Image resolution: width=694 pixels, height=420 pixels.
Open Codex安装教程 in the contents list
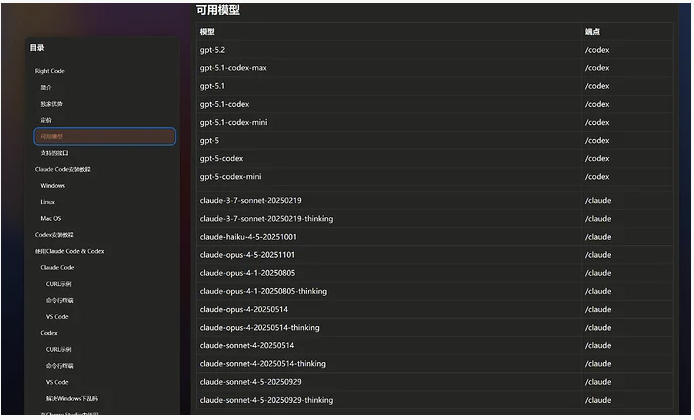coord(54,235)
